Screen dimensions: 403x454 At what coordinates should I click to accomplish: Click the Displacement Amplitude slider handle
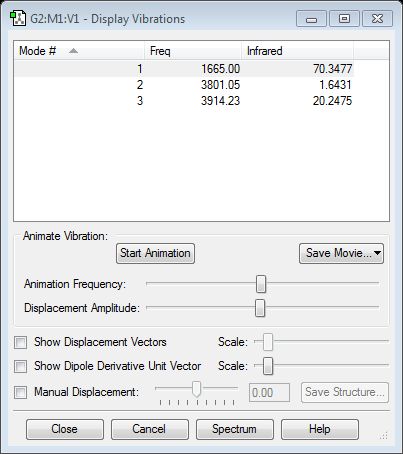coord(260,308)
